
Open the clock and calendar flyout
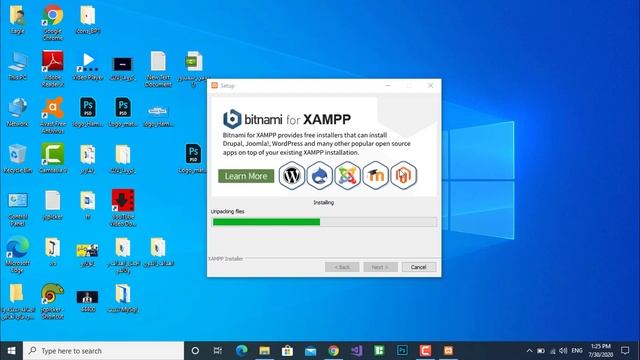click(x=601, y=351)
